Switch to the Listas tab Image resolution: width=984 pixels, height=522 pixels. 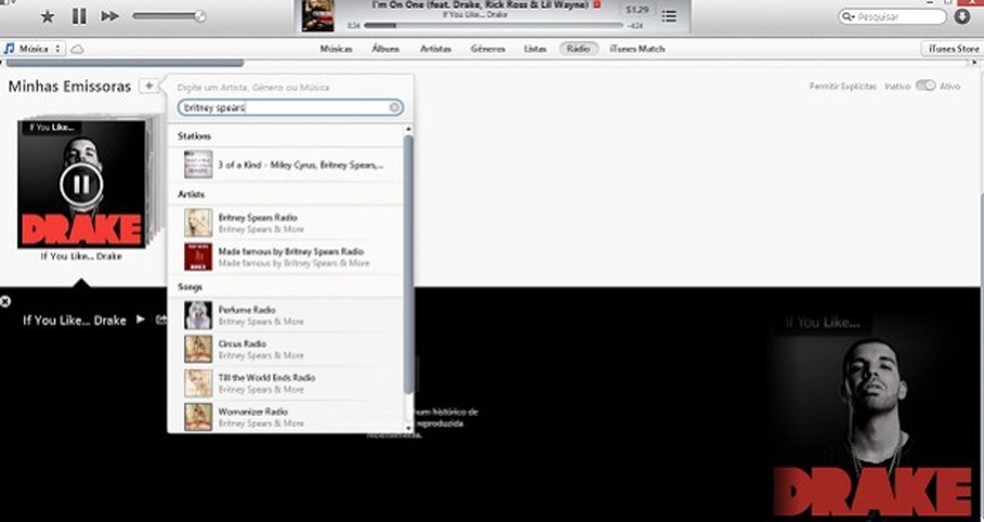click(x=535, y=49)
